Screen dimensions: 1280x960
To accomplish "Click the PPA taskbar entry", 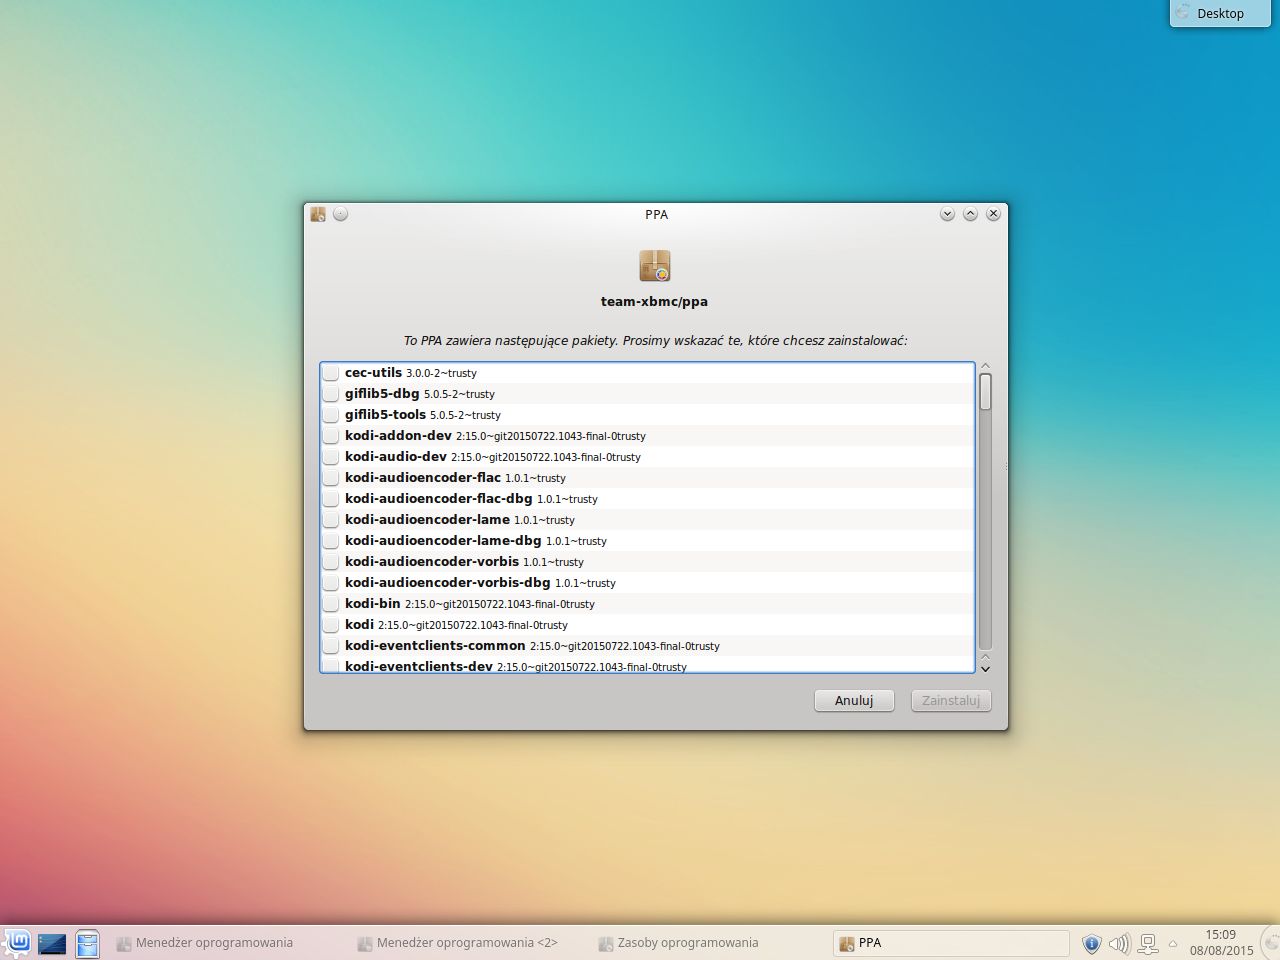I will pos(951,943).
